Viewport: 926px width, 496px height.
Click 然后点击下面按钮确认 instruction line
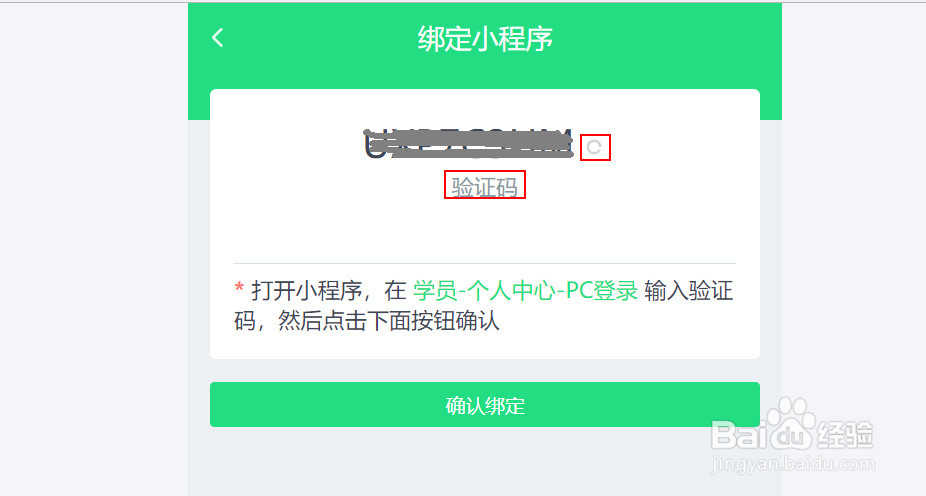(x=389, y=321)
